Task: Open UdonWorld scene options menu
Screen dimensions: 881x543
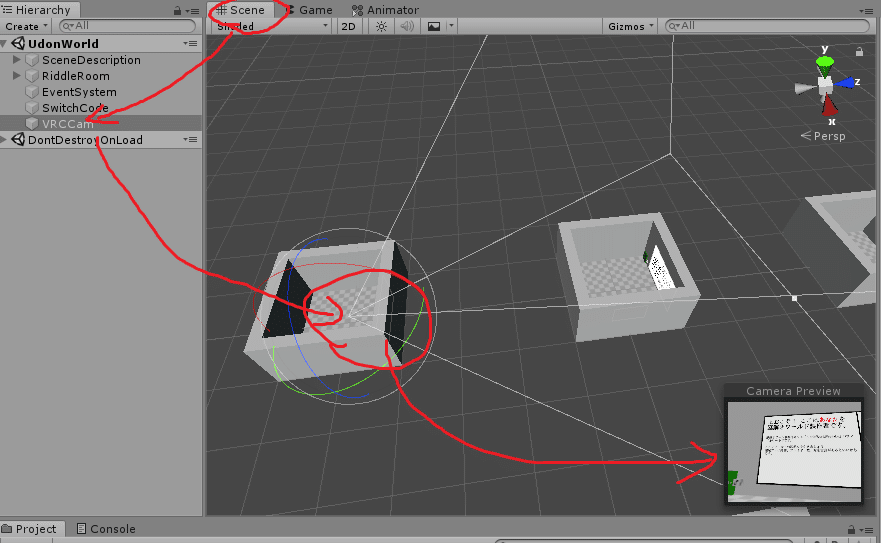Action: 190,43
